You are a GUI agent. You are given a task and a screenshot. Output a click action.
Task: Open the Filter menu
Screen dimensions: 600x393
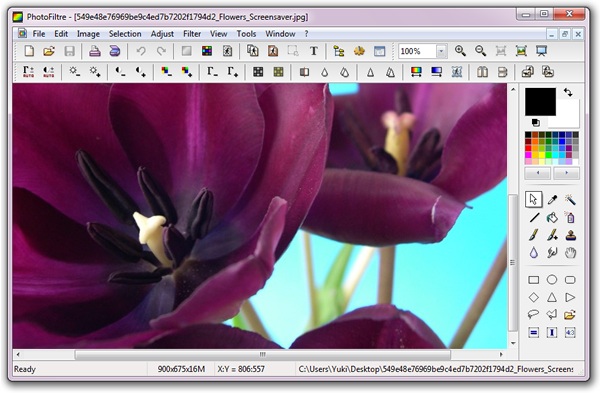pos(192,34)
